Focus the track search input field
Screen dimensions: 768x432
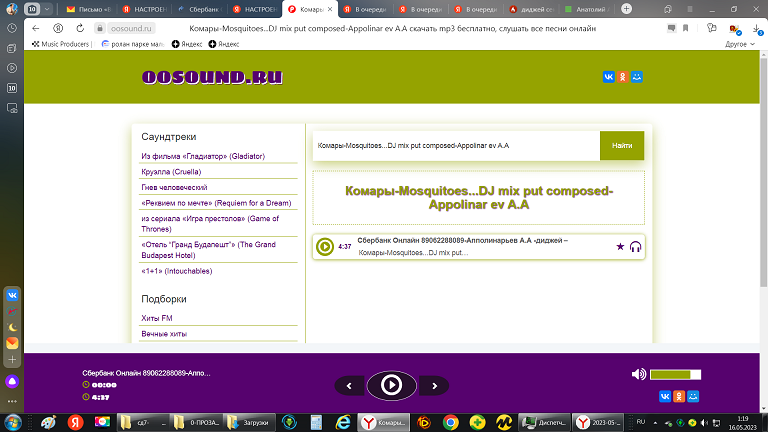(456, 145)
